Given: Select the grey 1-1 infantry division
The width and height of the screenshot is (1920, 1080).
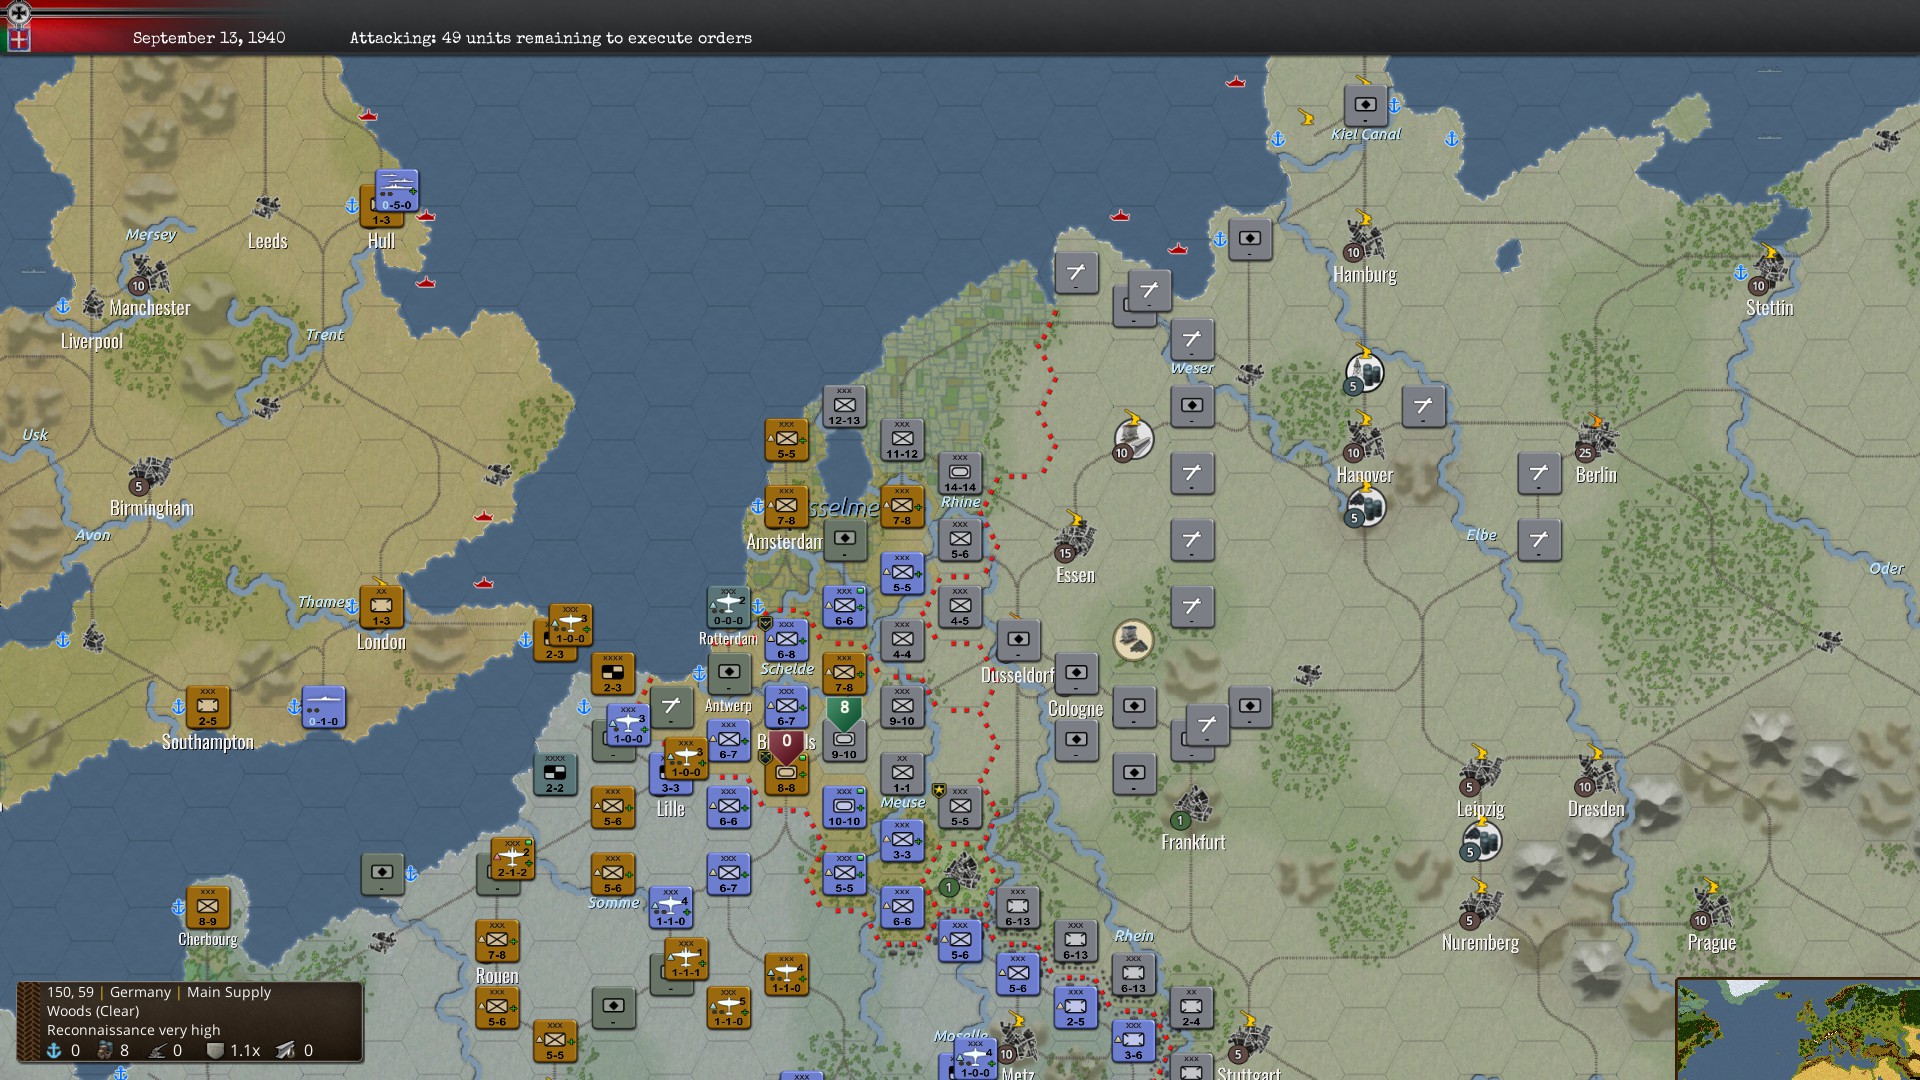Looking at the screenshot, I should pyautogui.click(x=902, y=774).
